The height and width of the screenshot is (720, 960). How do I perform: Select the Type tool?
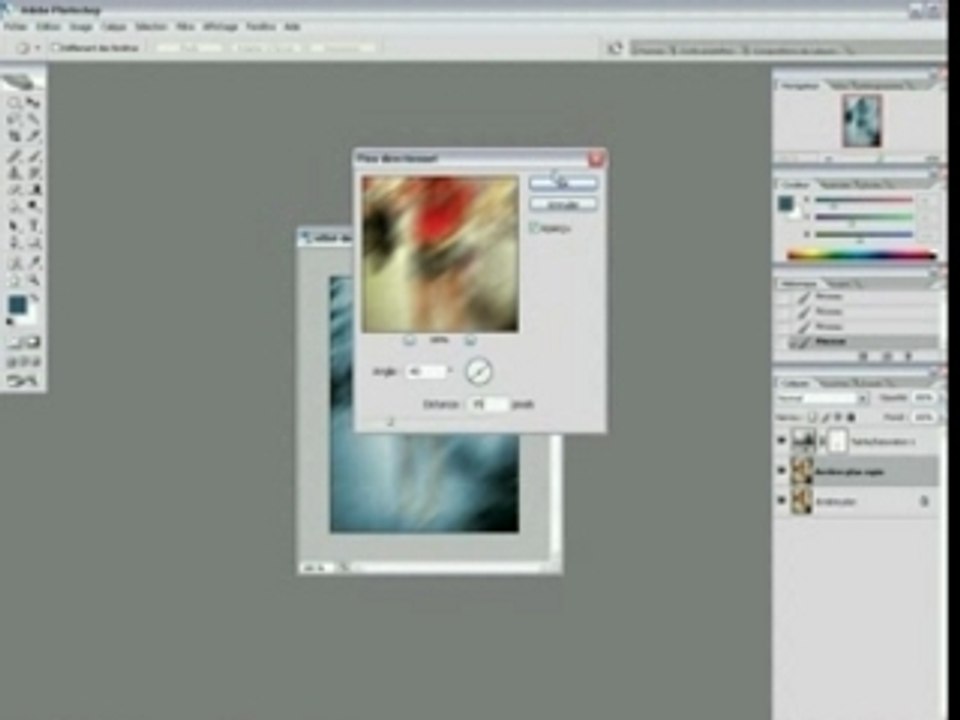(x=33, y=227)
